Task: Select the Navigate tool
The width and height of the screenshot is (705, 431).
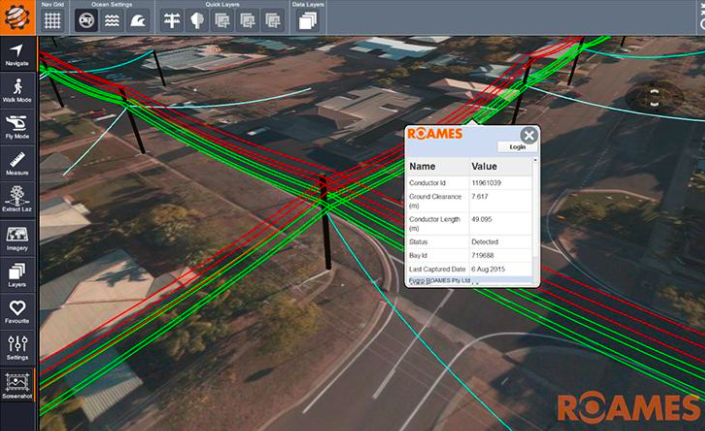Action: tap(17, 54)
